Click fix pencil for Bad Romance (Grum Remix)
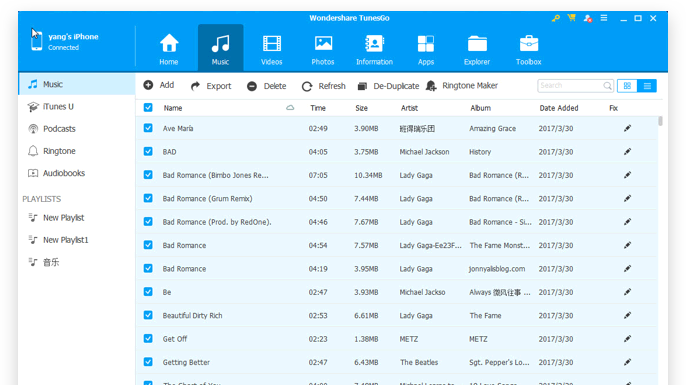The image size is (686, 385). pos(627,198)
